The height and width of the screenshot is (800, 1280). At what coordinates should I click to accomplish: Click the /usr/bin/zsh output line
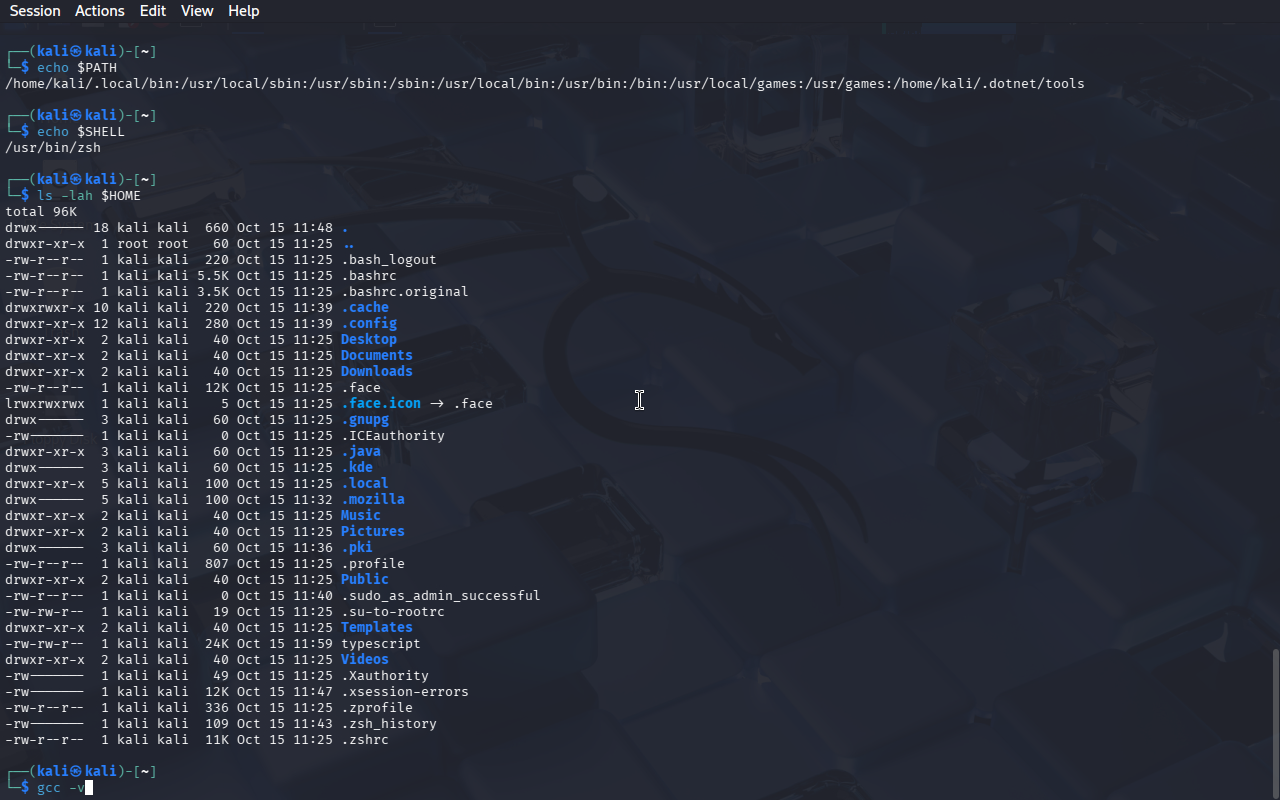click(x=53, y=148)
